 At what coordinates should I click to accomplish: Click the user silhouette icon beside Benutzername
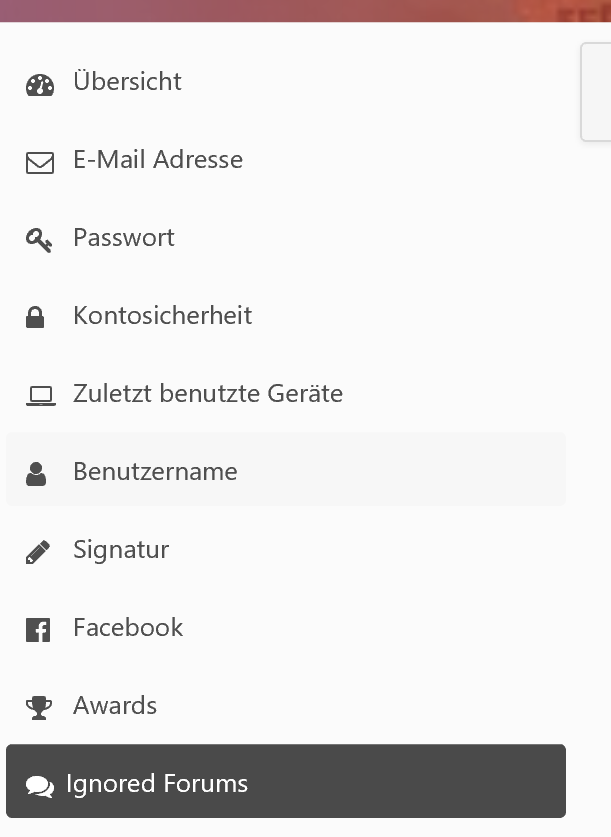point(37,474)
